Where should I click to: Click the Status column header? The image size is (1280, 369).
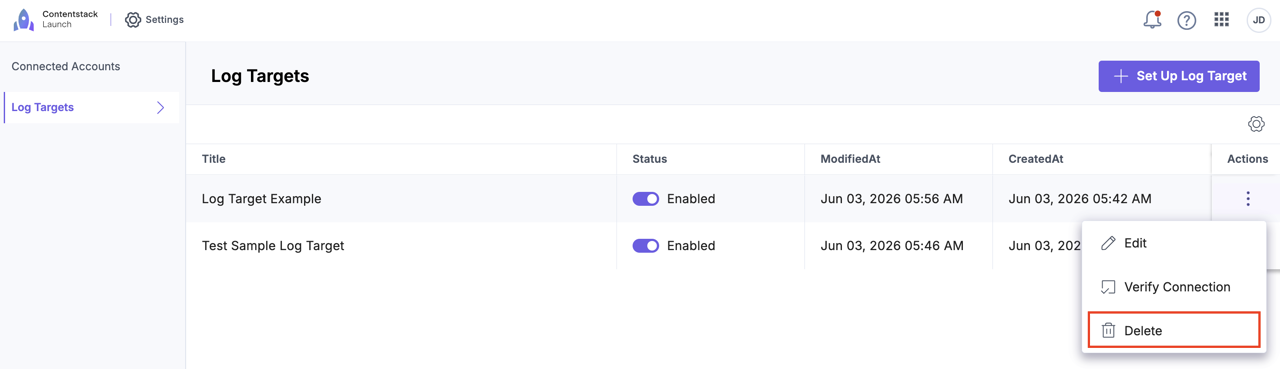click(x=650, y=159)
